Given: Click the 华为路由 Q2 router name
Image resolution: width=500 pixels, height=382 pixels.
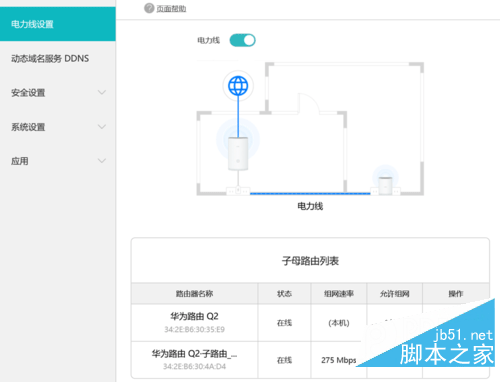Looking at the screenshot, I should click(194, 316).
